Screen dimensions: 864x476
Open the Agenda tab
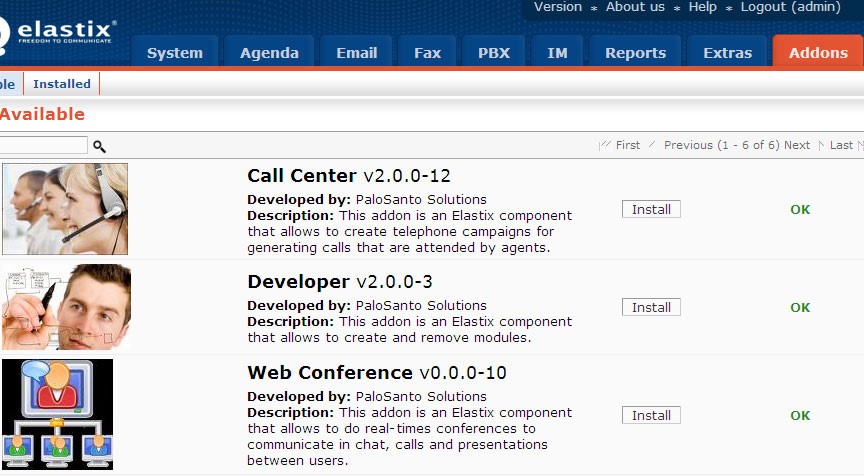pos(269,52)
